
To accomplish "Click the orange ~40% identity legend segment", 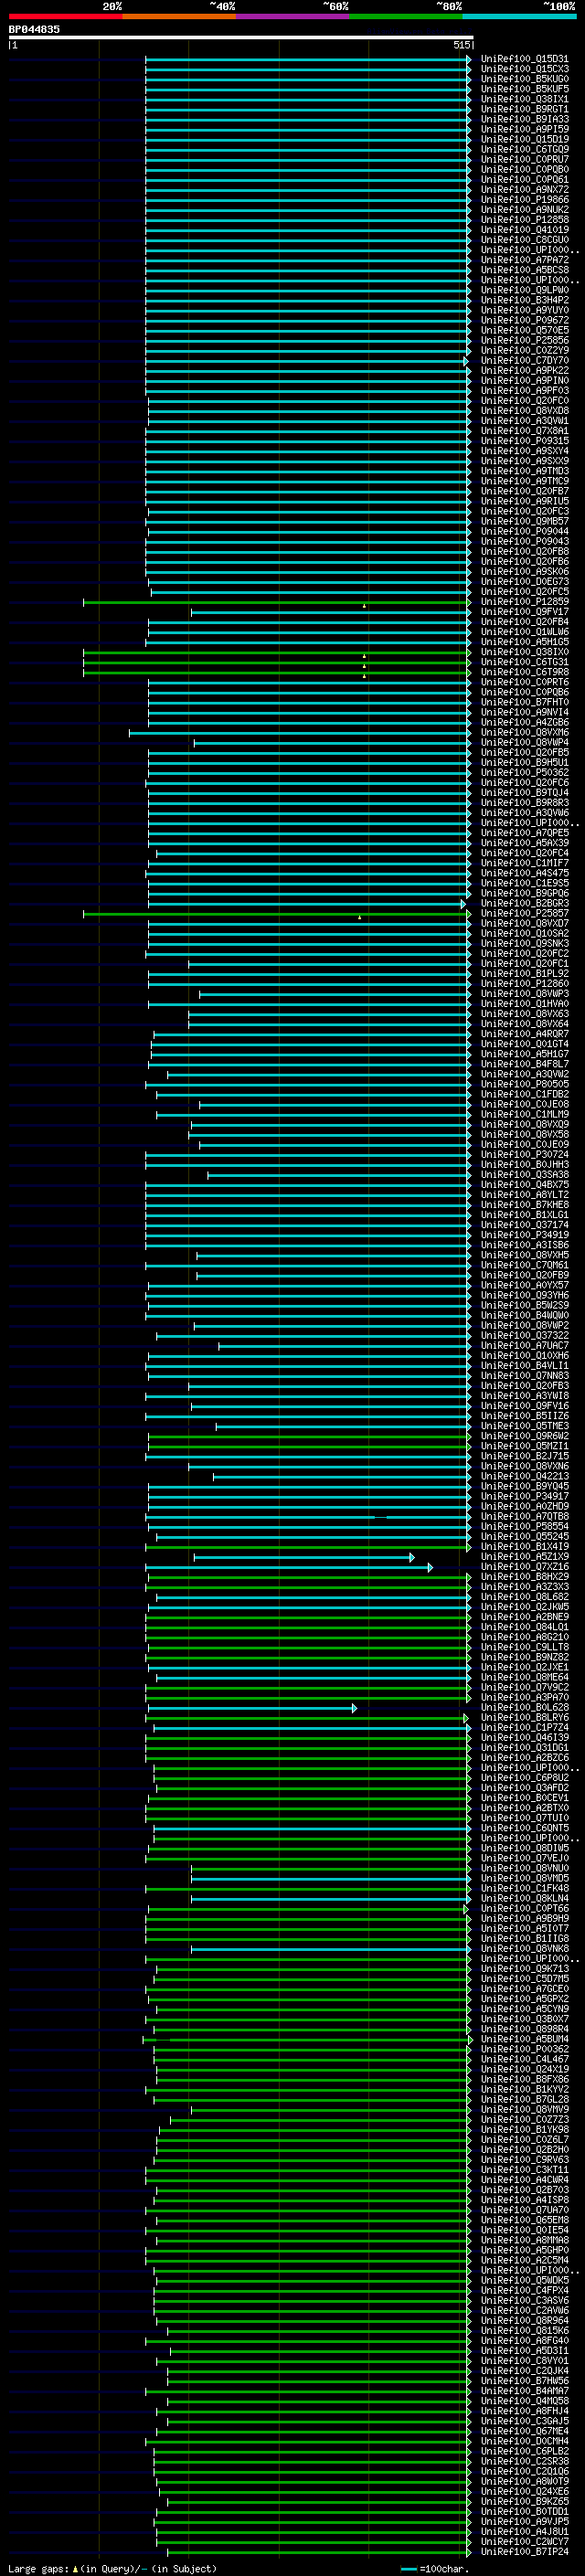I will tap(179, 16).
